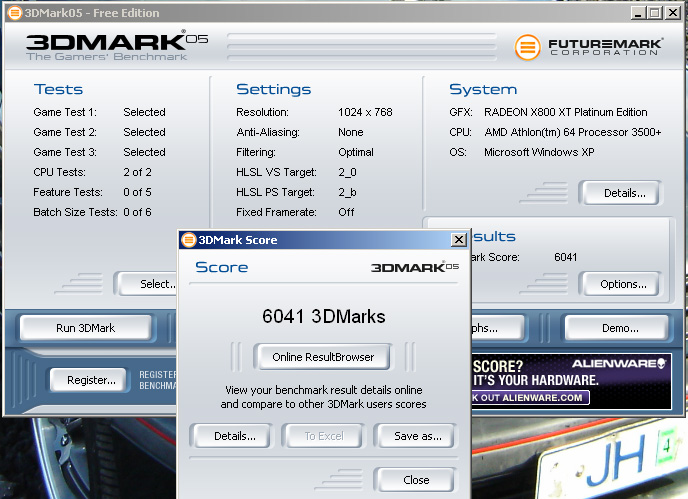
Task: Close the 3DMark05 main window
Action: pyautogui.click(x=674, y=12)
